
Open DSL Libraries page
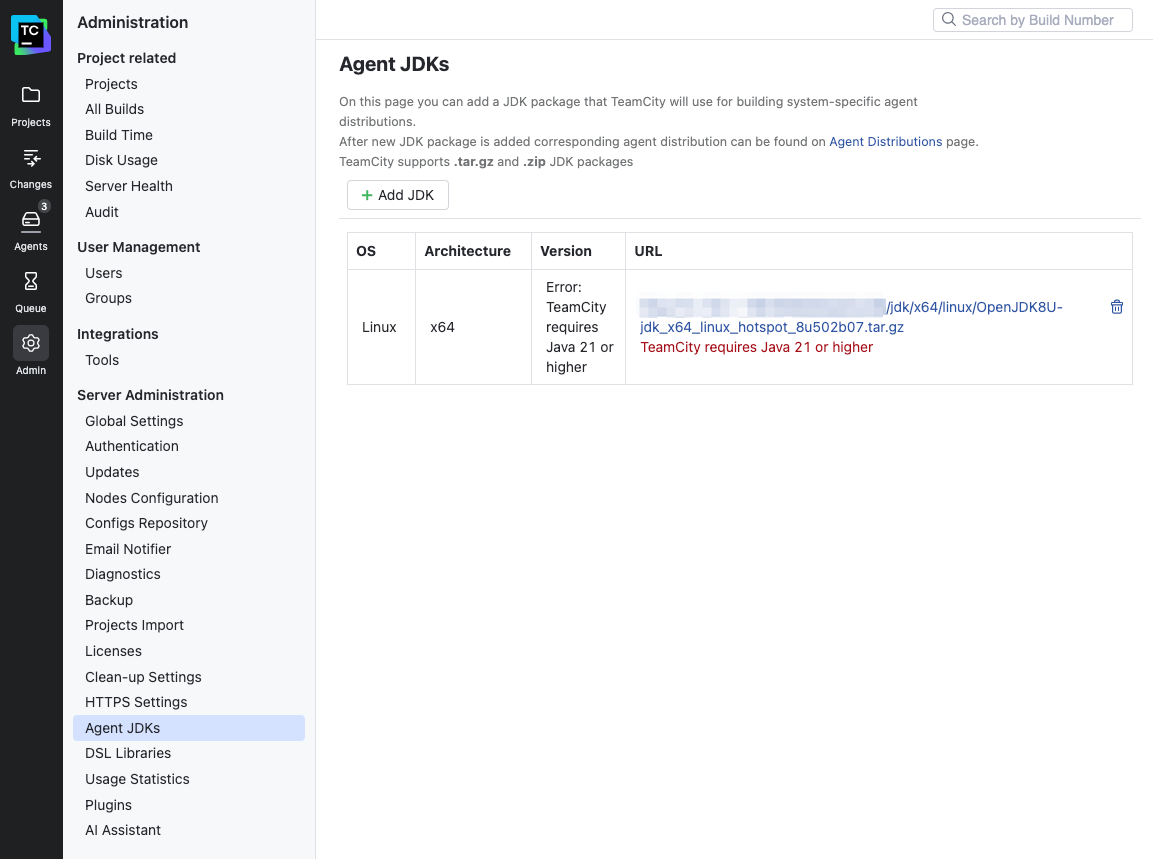click(x=127, y=753)
